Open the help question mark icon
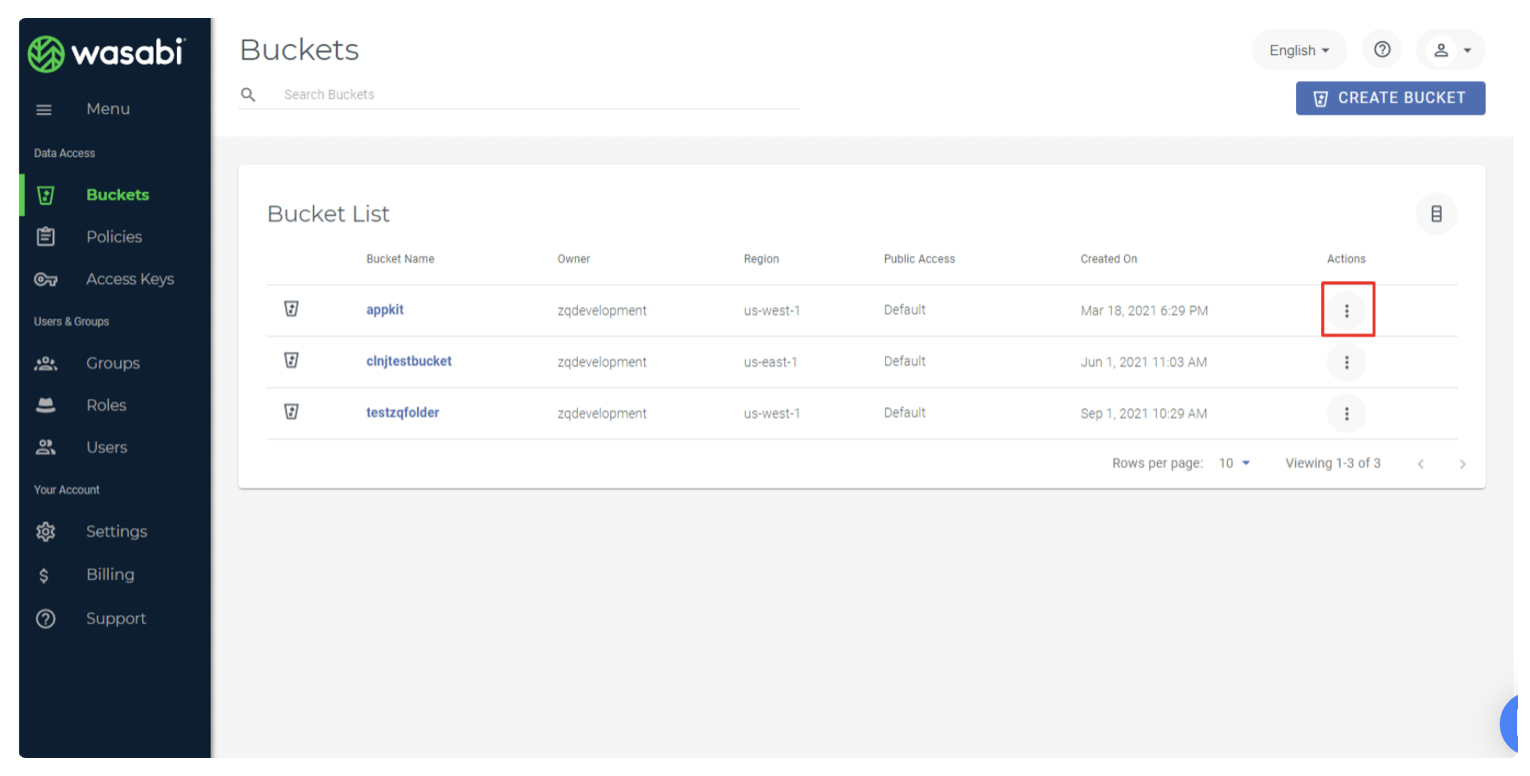Screen dimensions: 1530x776 [1382, 50]
